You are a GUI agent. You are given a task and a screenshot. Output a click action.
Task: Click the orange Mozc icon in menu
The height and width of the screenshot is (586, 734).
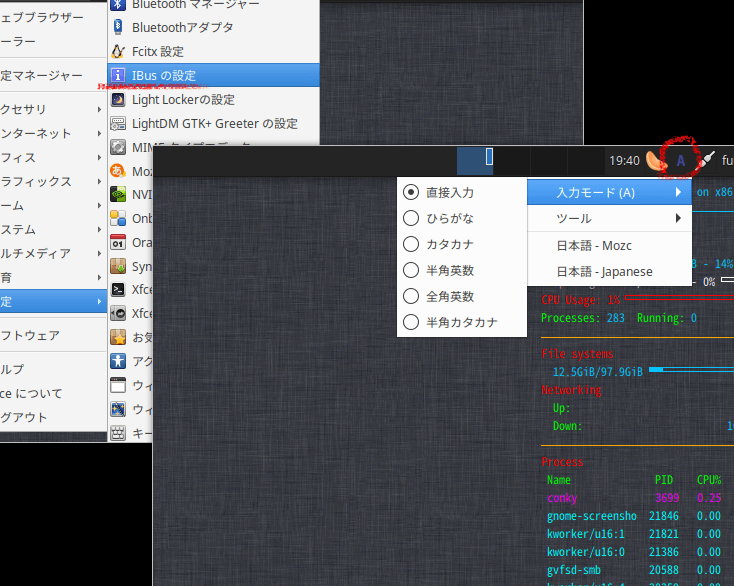(118, 171)
